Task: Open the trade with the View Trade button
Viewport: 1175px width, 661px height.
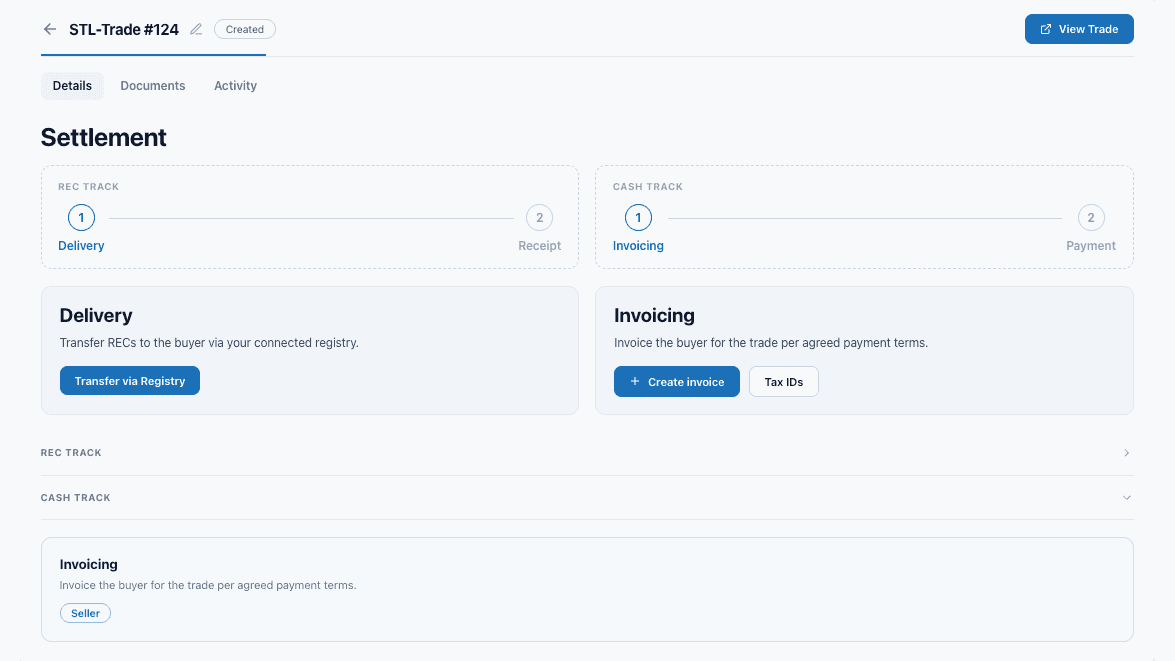Action: 1079,29
